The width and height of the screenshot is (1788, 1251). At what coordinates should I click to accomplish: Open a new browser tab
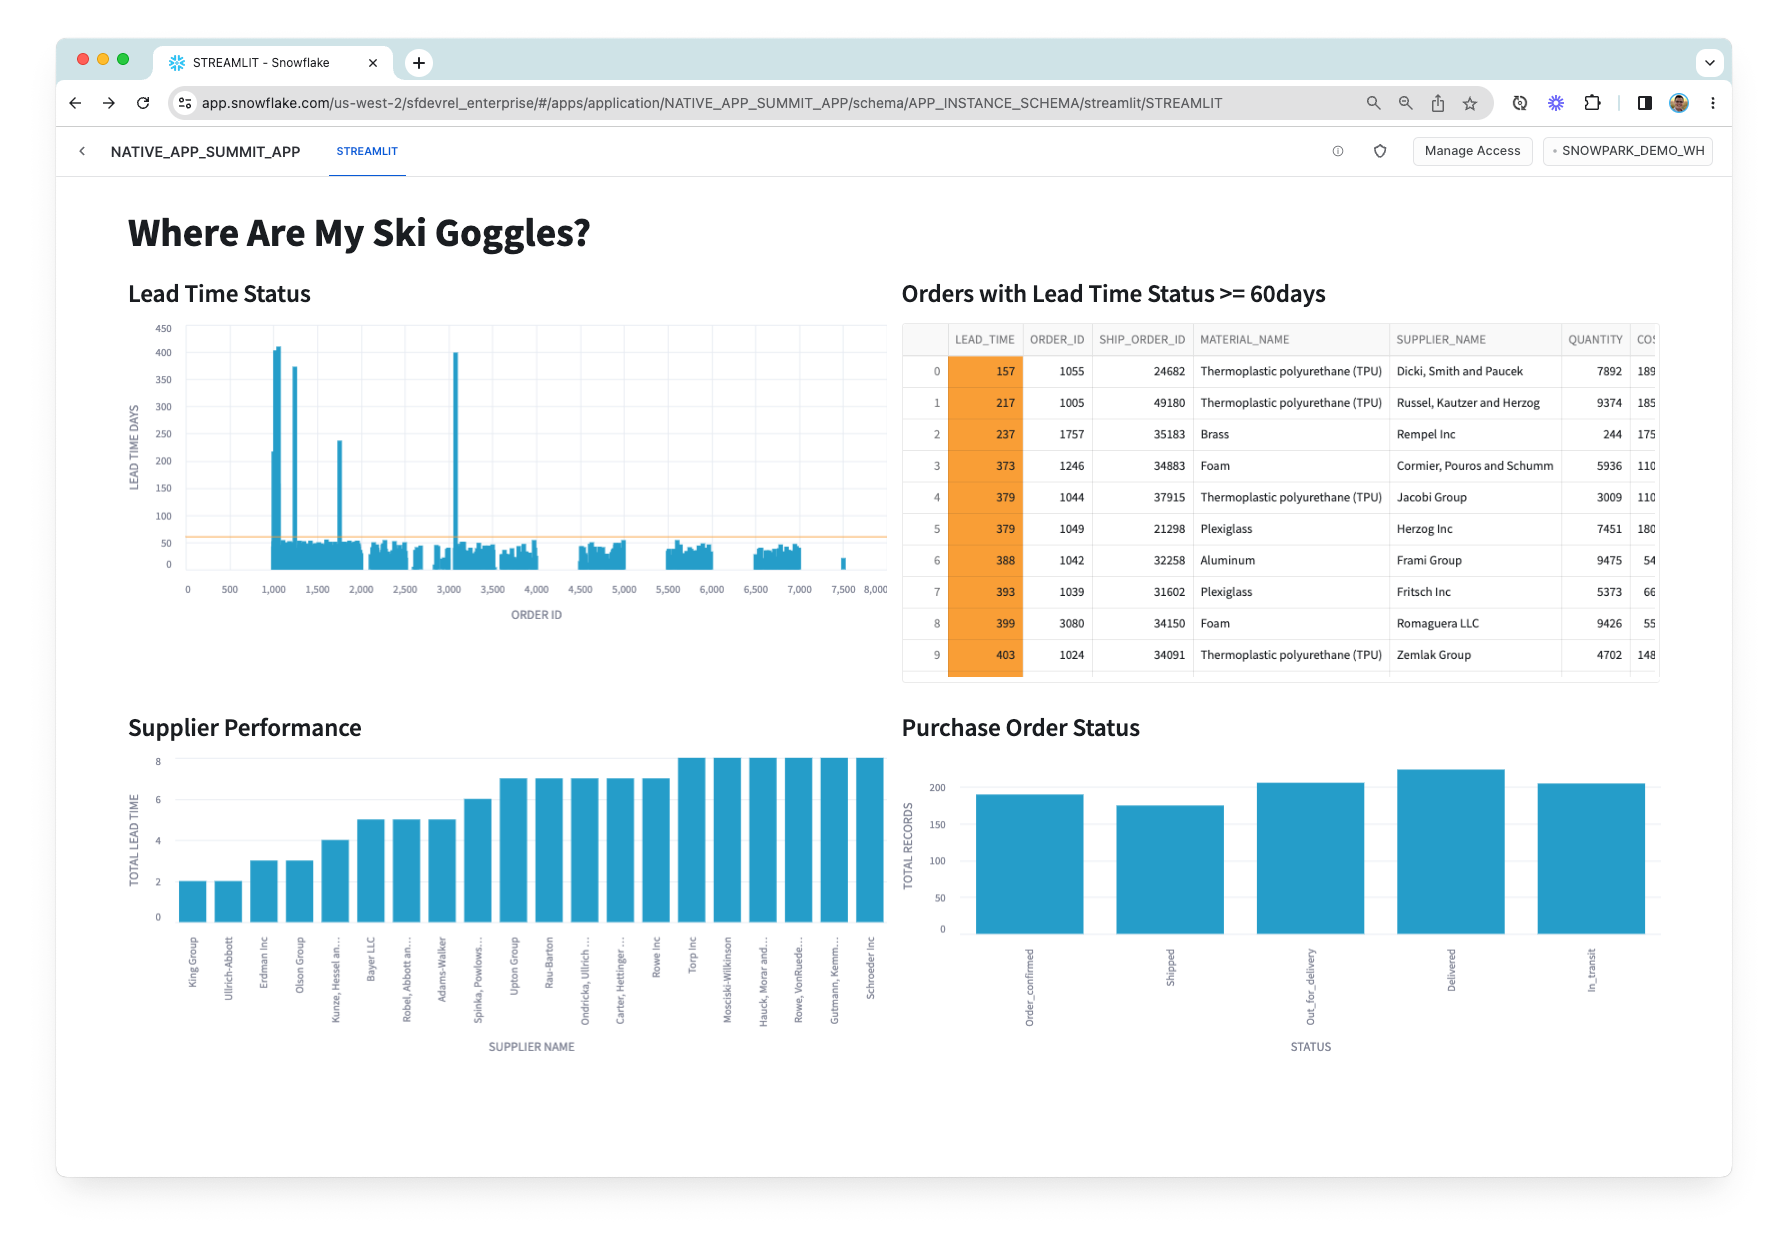[x=419, y=62]
